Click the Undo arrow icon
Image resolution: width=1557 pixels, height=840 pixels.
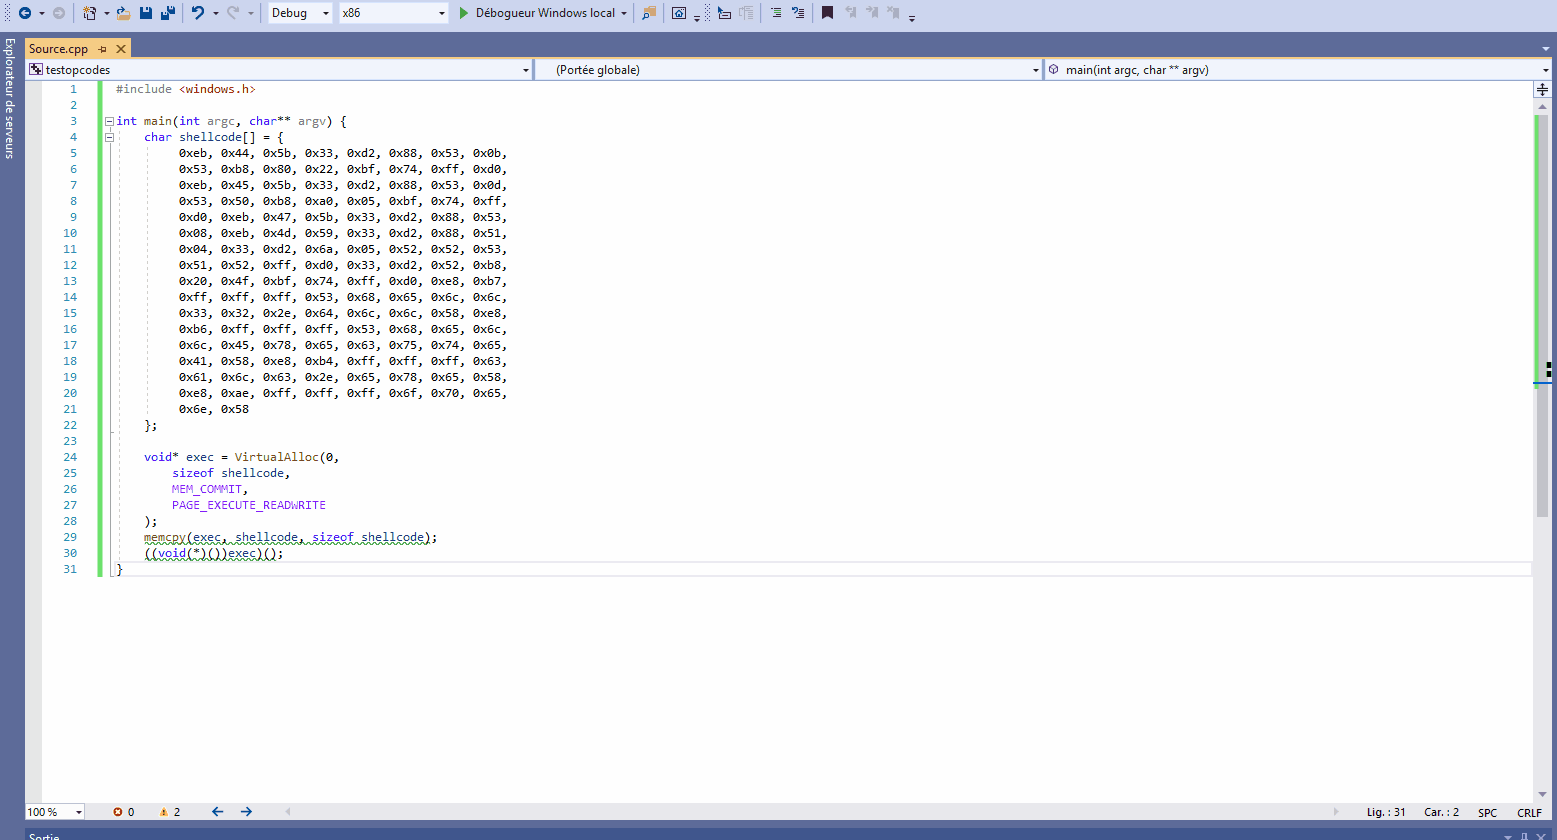198,13
